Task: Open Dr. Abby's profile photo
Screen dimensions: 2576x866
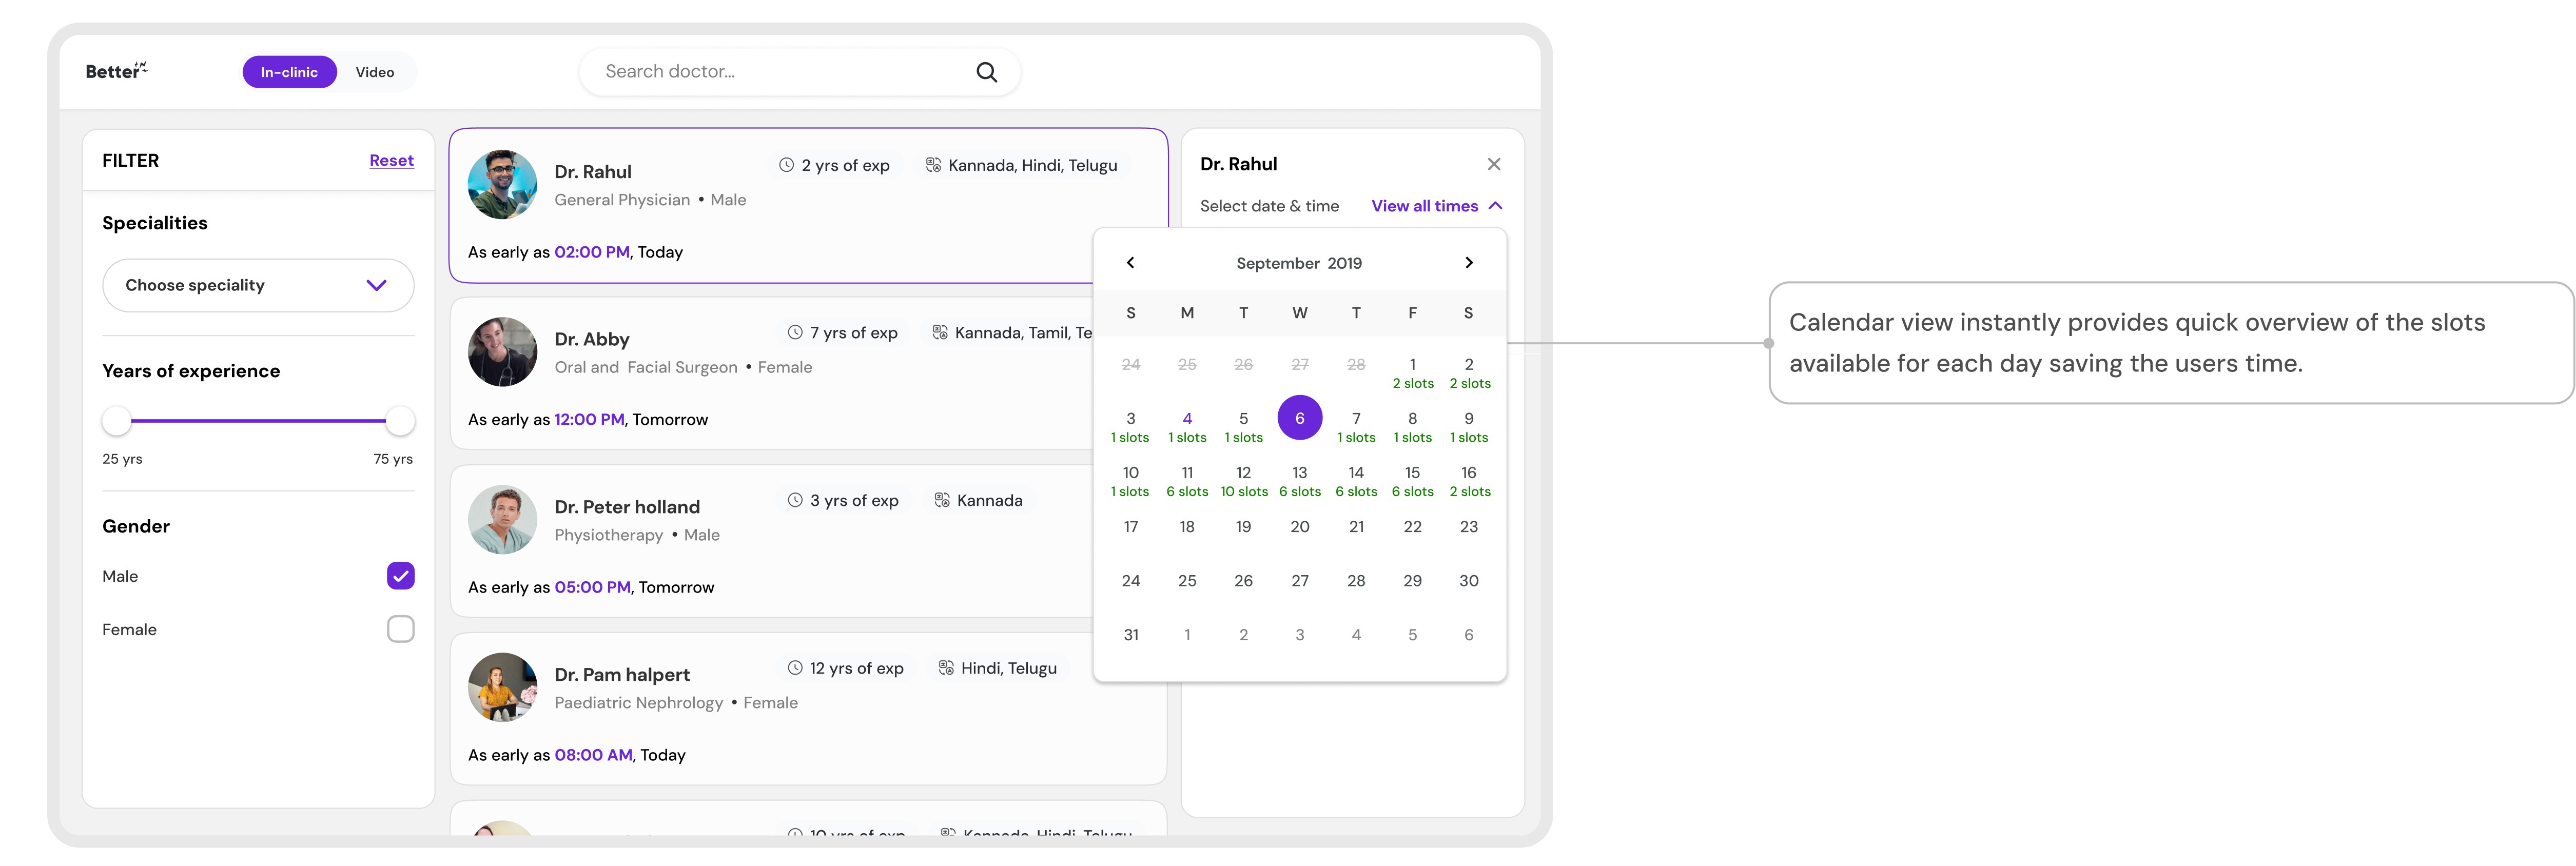Action: tap(503, 352)
